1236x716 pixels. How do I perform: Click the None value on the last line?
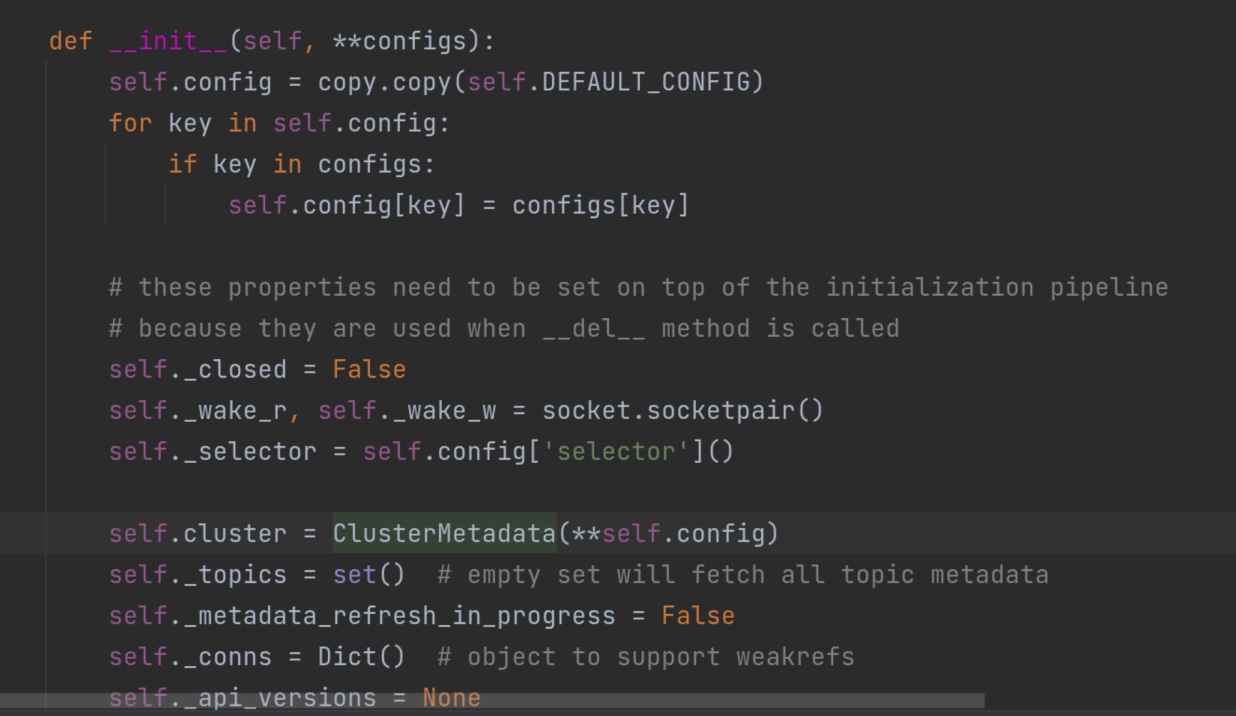click(451, 697)
